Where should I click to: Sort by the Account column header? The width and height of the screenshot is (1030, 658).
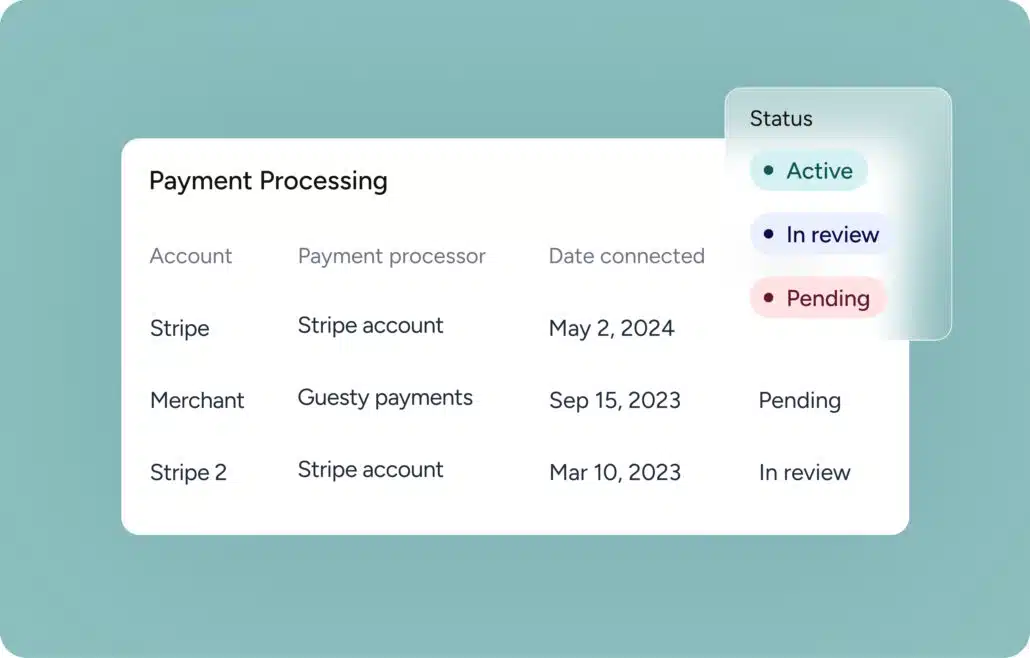(x=191, y=256)
